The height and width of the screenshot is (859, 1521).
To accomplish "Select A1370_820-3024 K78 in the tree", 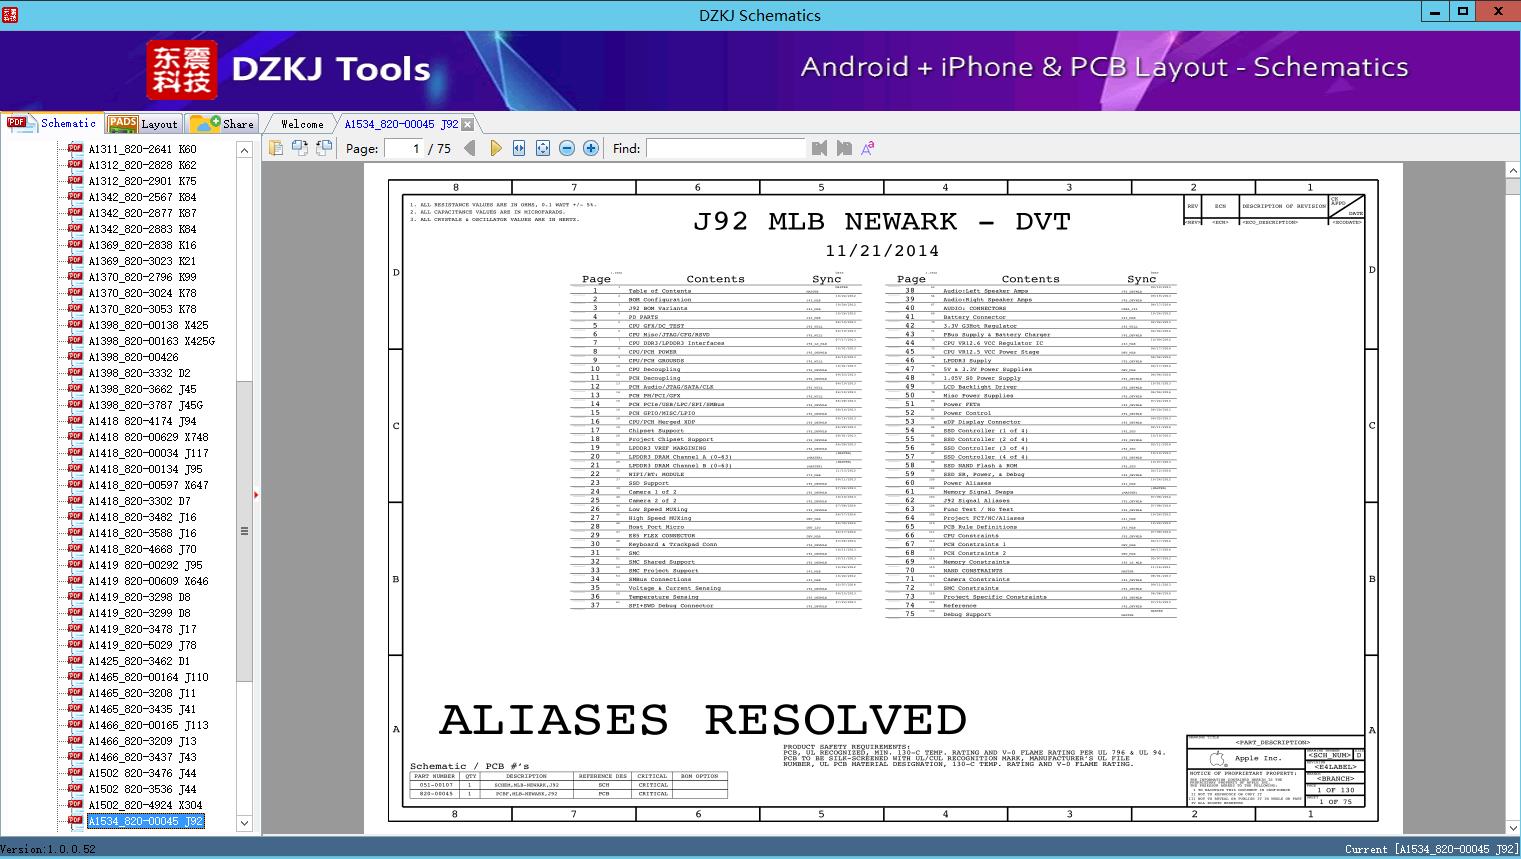I will pos(142,293).
